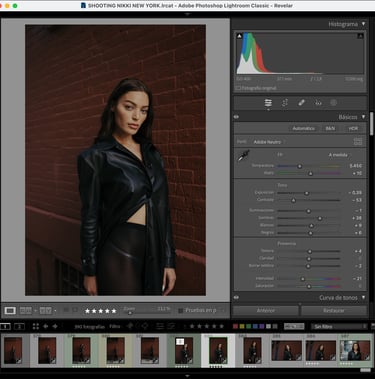Select the Healing brush tool

(x=301, y=103)
